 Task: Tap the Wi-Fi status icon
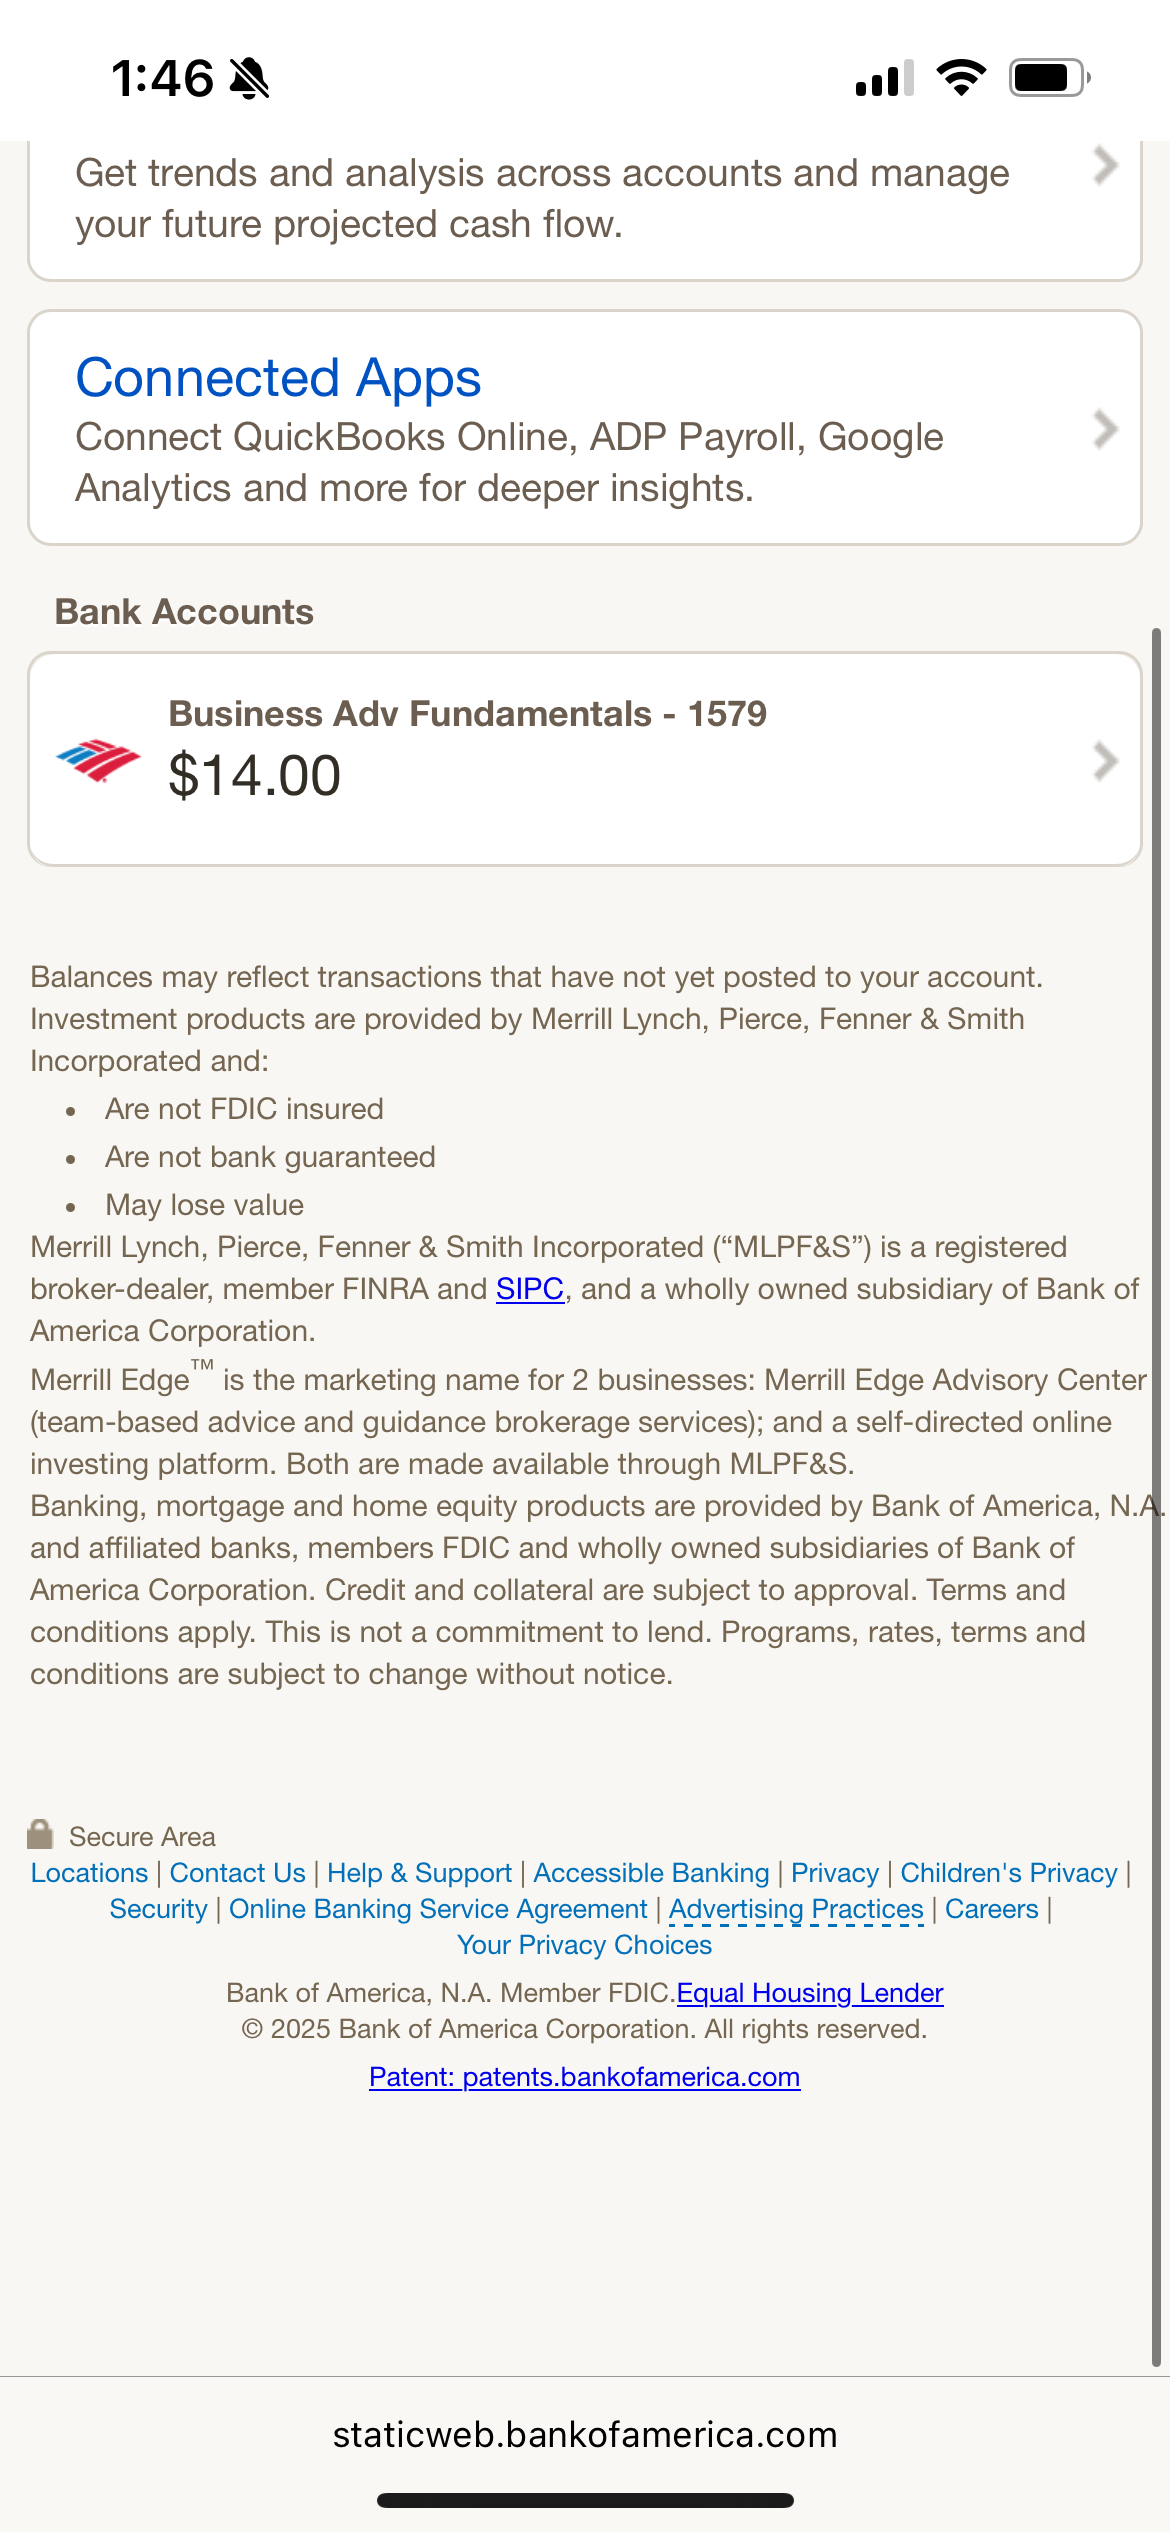click(x=961, y=77)
